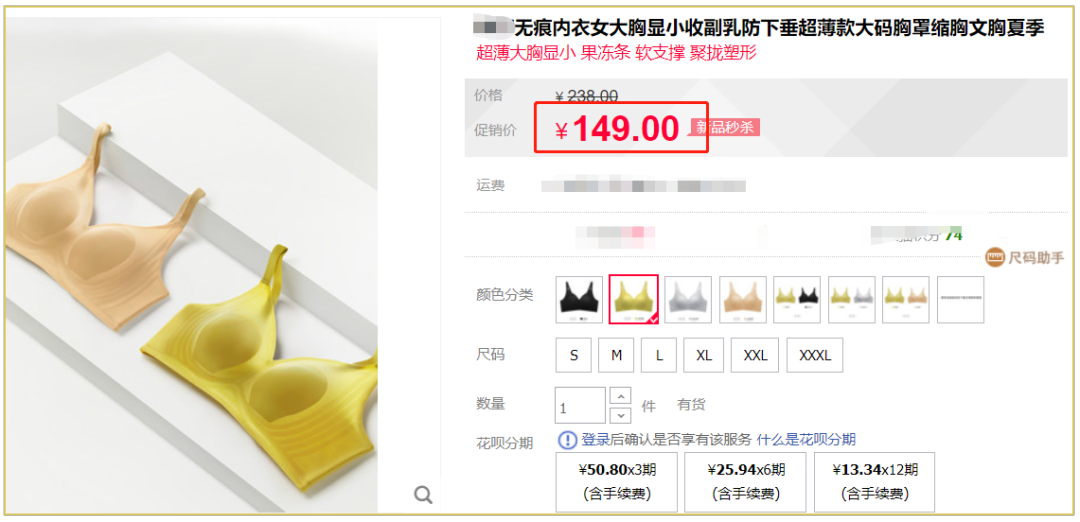Pick the yellow and black combo option

click(797, 300)
